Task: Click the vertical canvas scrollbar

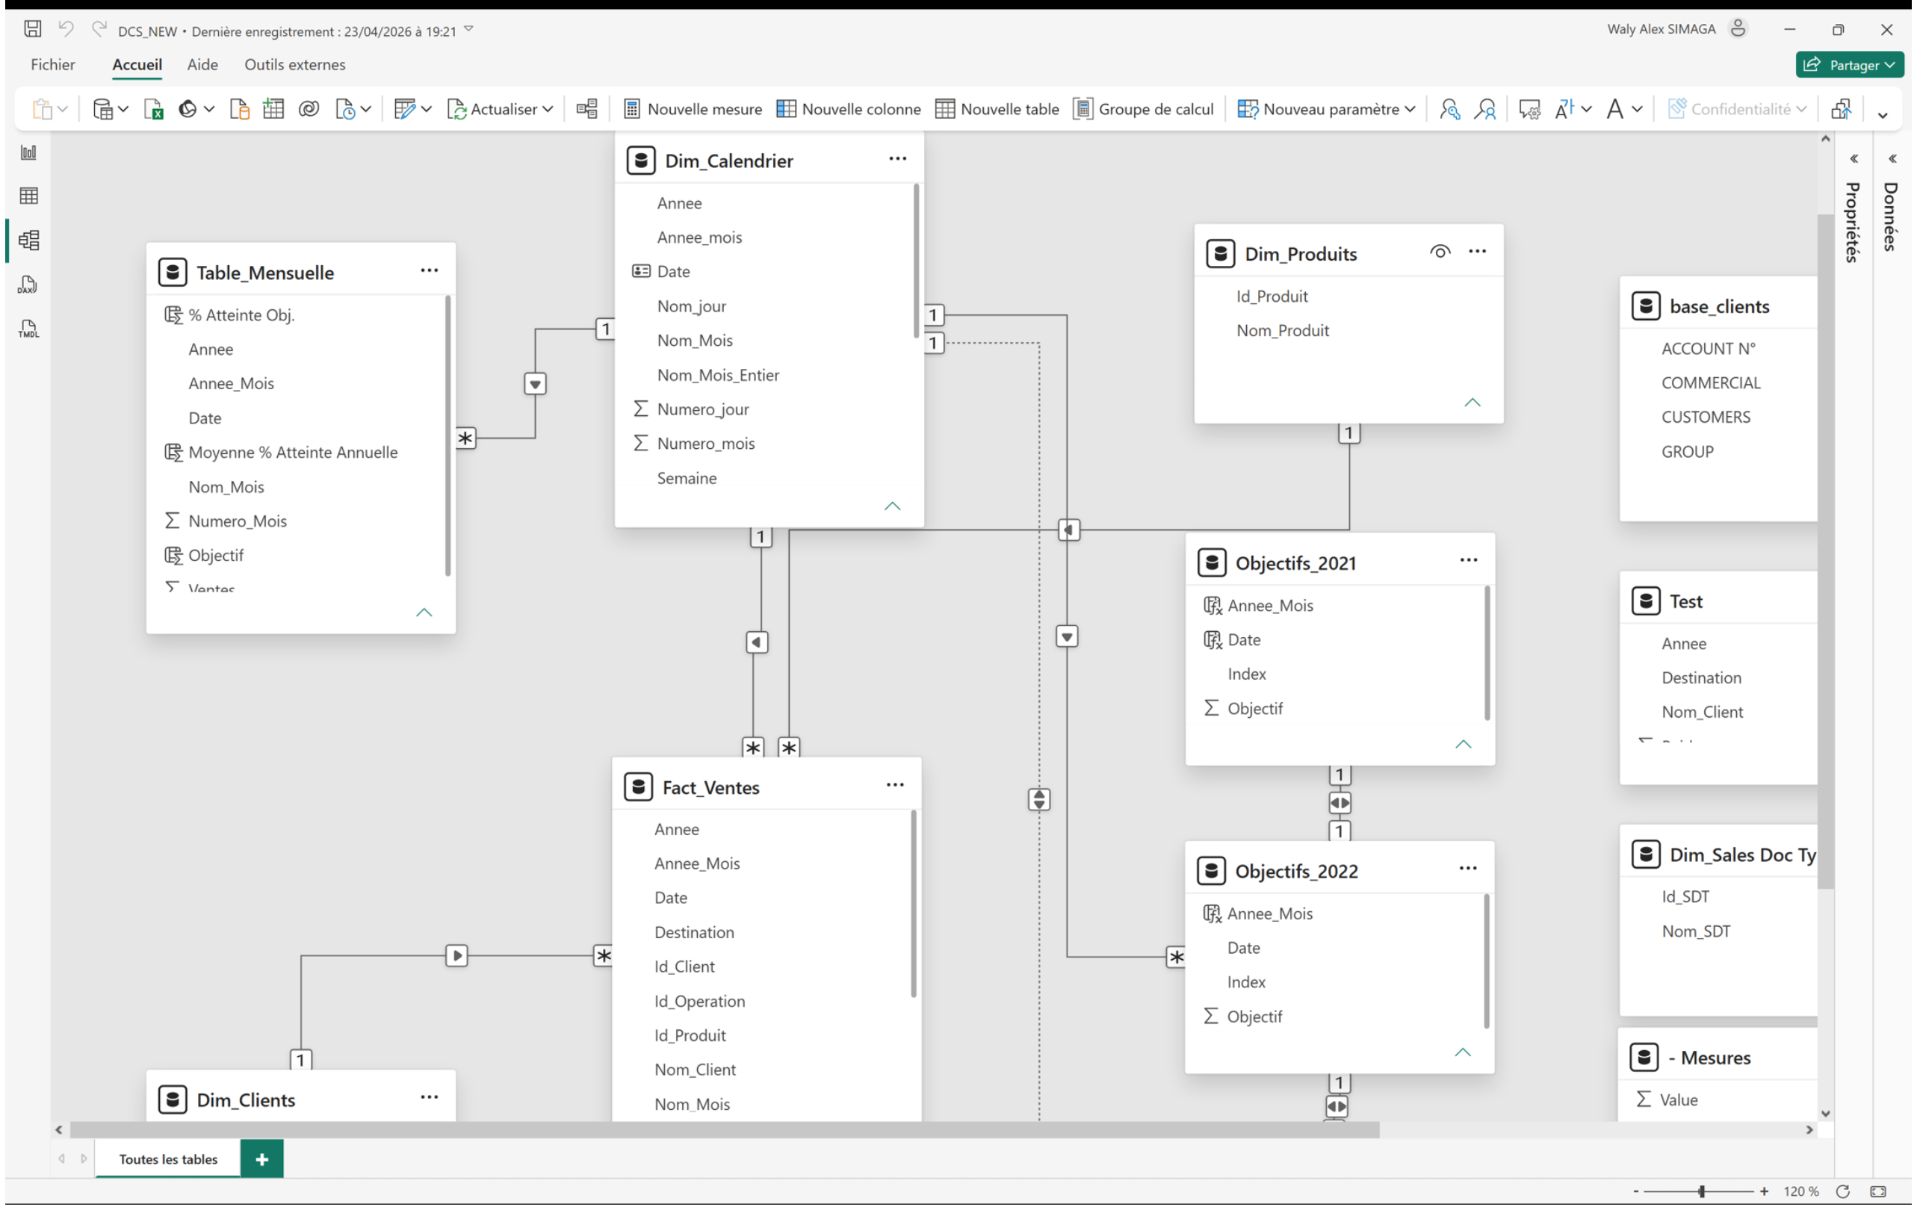Action: pyautogui.click(x=1826, y=550)
